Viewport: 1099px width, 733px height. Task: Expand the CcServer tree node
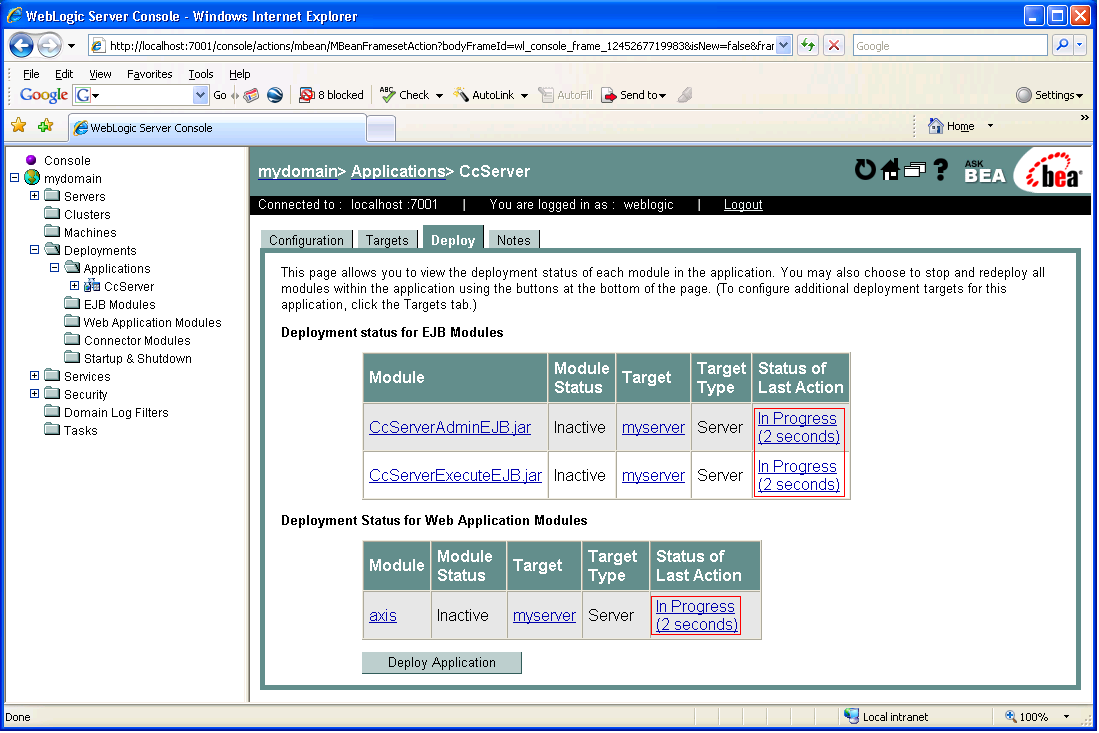click(x=73, y=286)
